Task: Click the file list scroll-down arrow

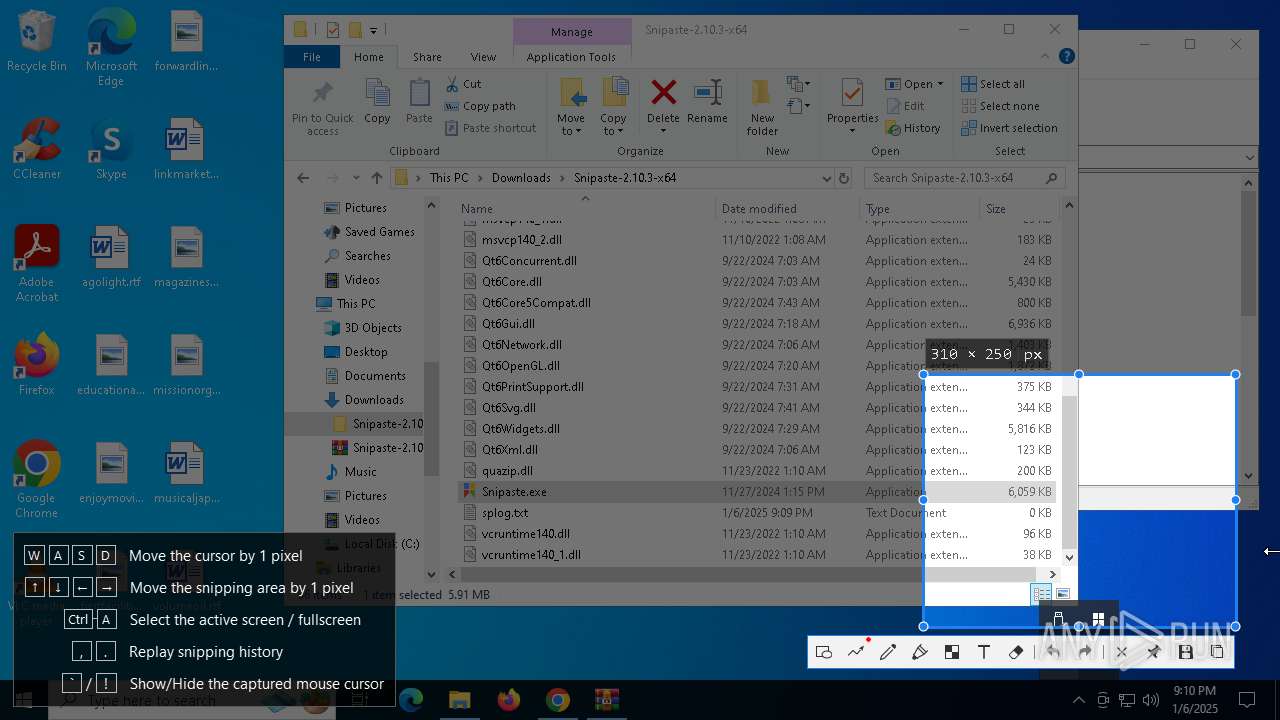Action: (1069, 557)
